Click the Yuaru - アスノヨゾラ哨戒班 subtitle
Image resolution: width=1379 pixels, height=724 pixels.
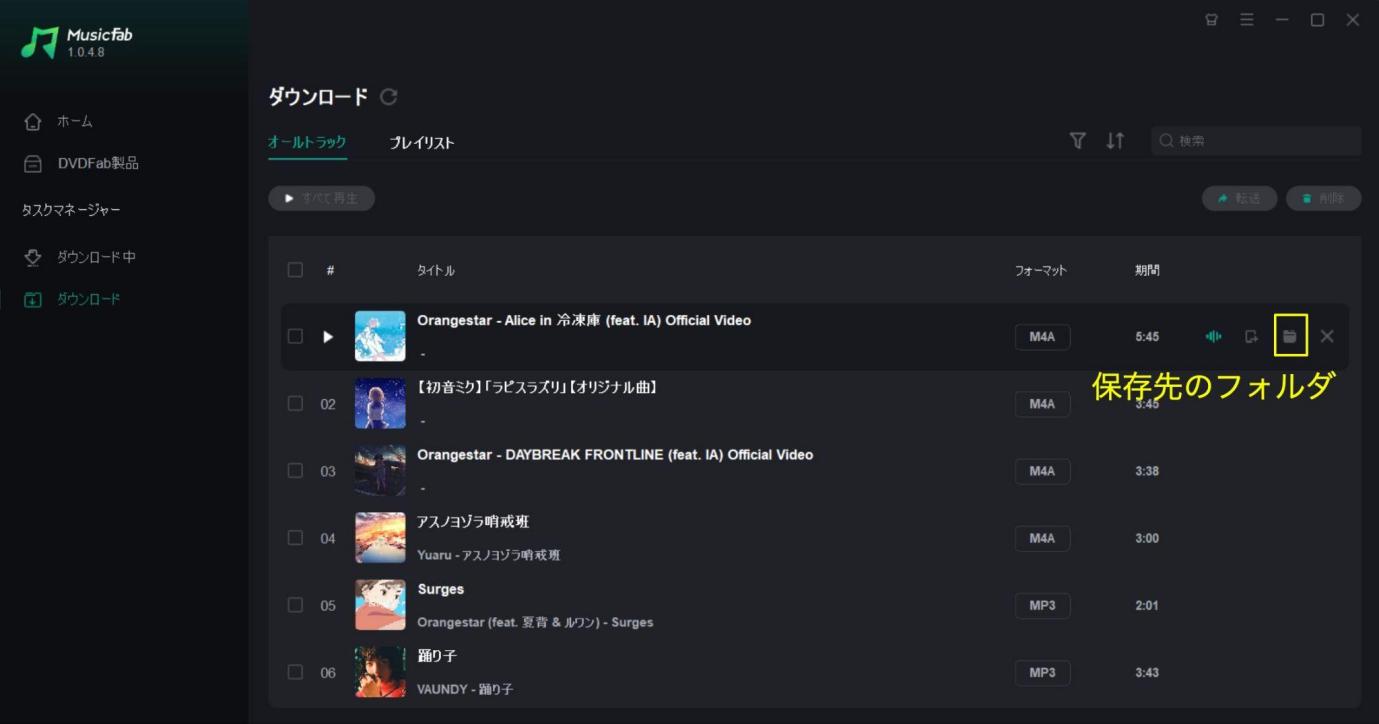pos(489,555)
